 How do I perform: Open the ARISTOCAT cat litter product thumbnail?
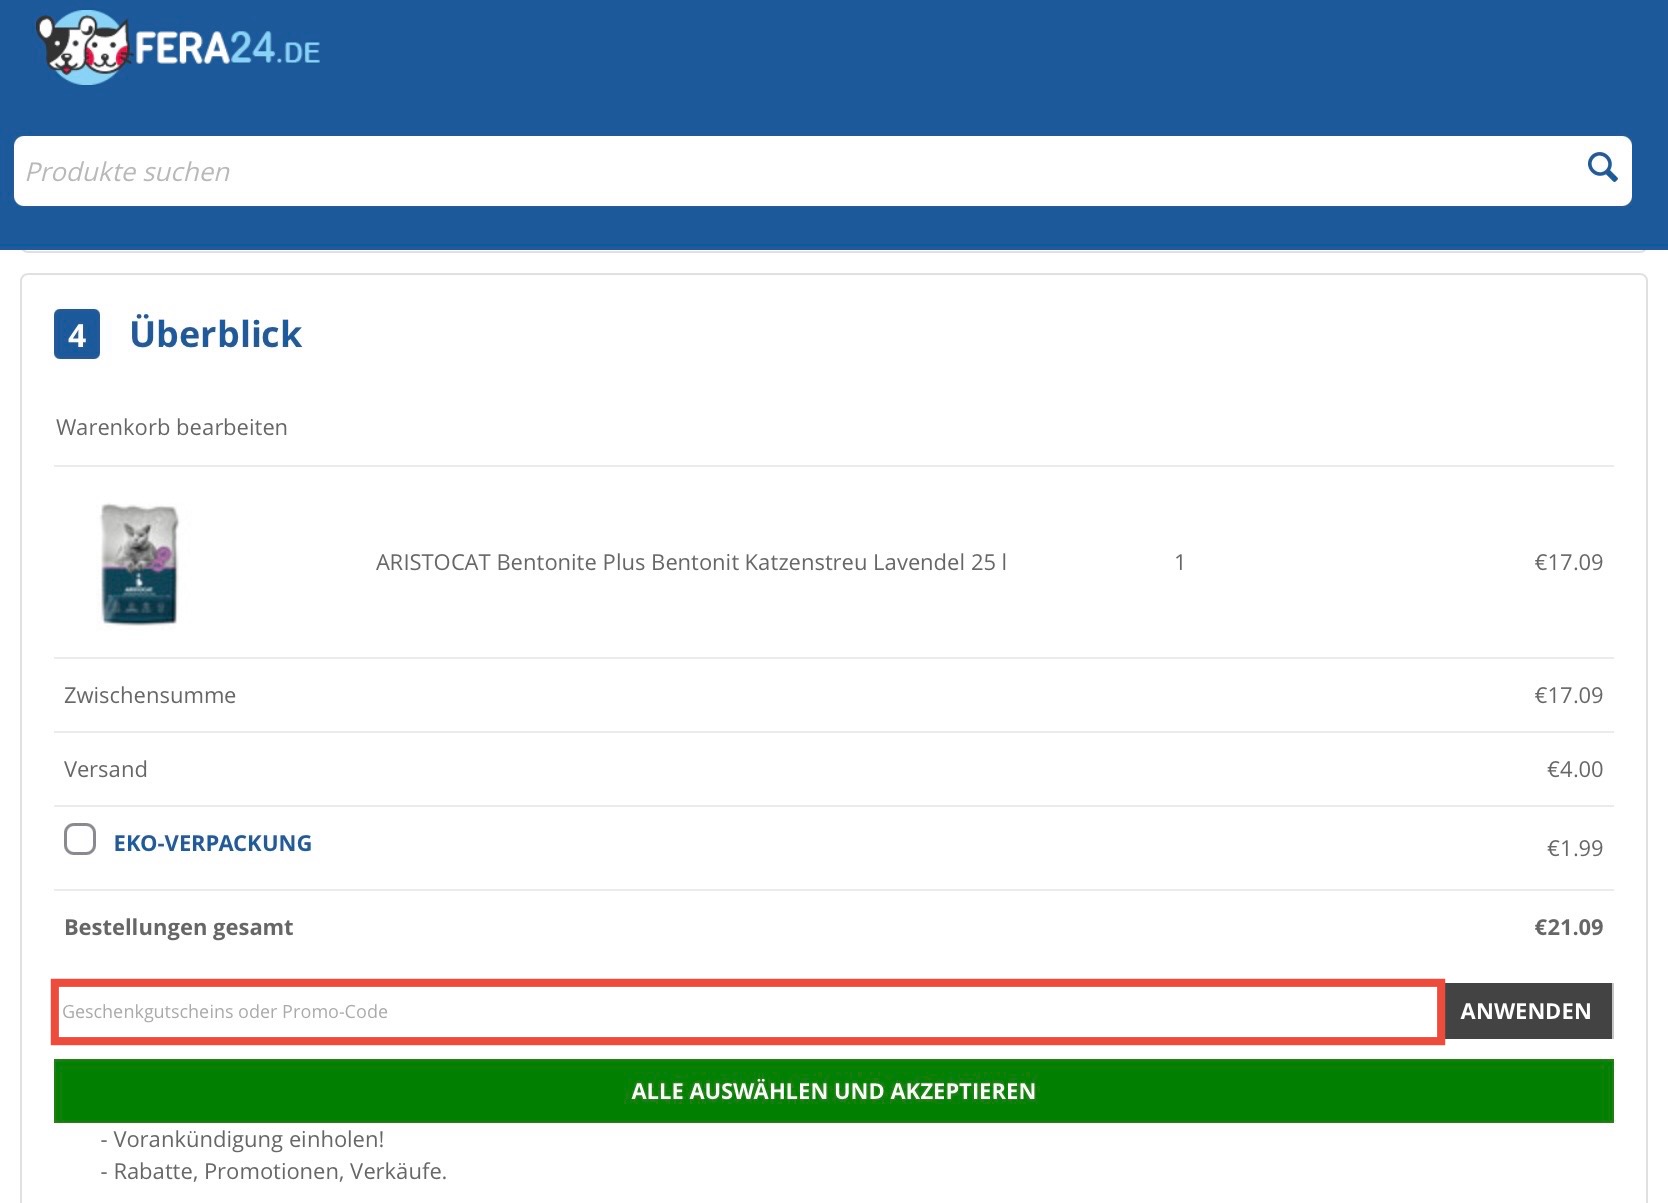tap(140, 563)
